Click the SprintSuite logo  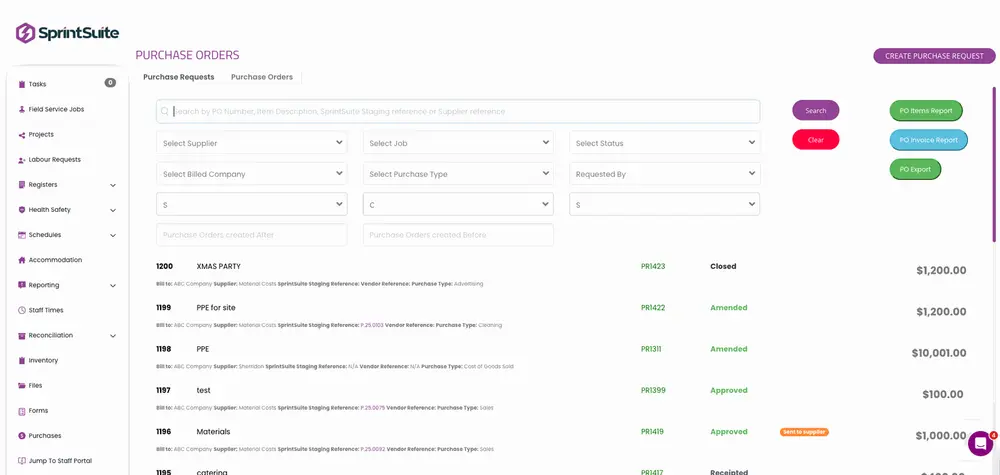pyautogui.click(x=68, y=33)
